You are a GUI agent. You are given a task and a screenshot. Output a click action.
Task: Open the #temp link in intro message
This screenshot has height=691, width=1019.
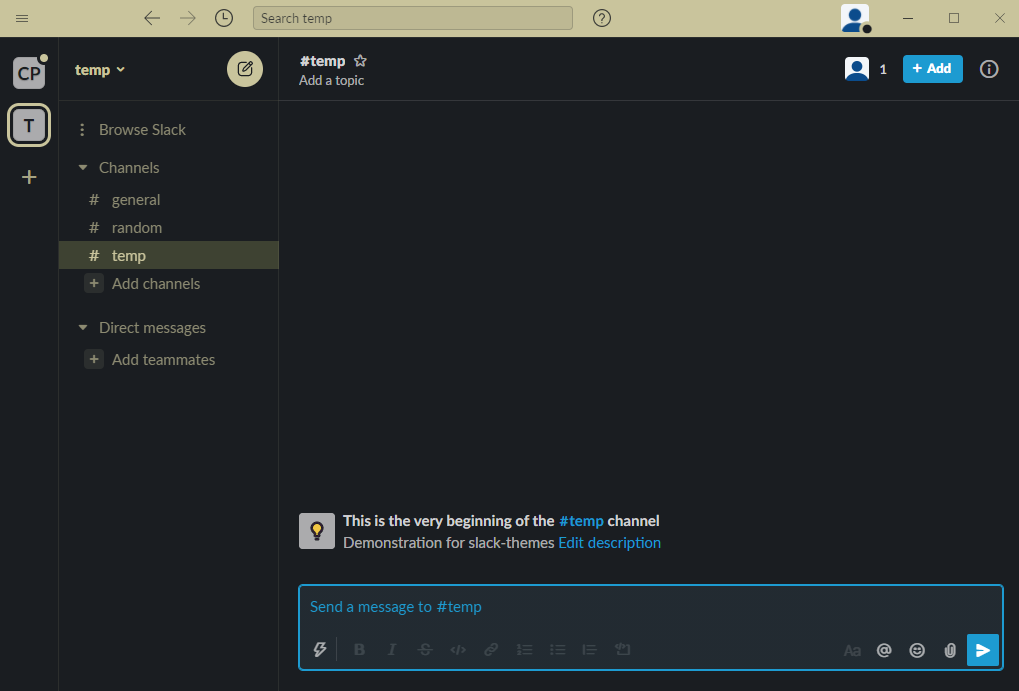coord(581,521)
